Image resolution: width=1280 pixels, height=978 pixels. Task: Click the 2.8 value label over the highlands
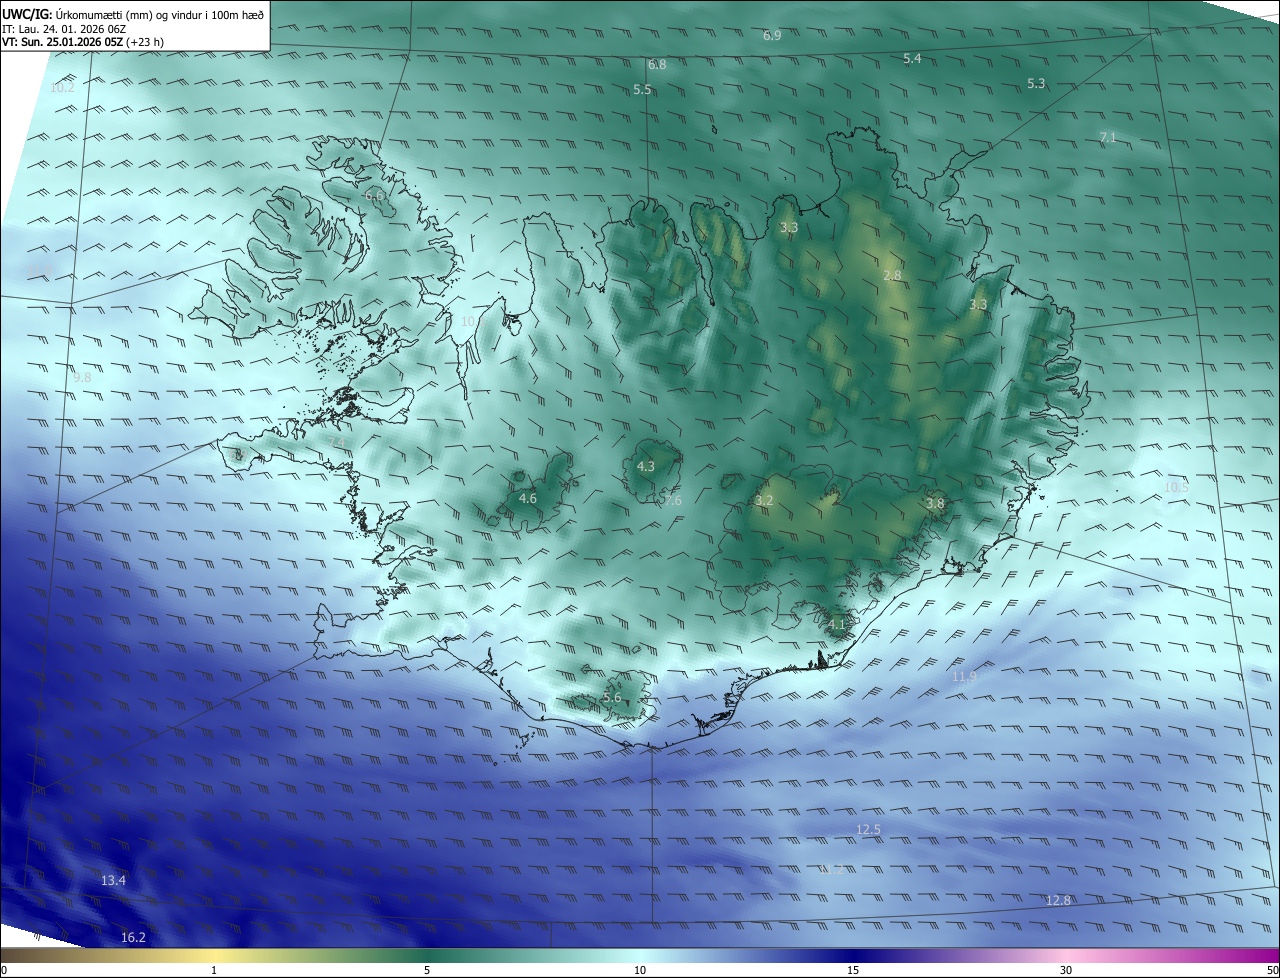point(892,276)
